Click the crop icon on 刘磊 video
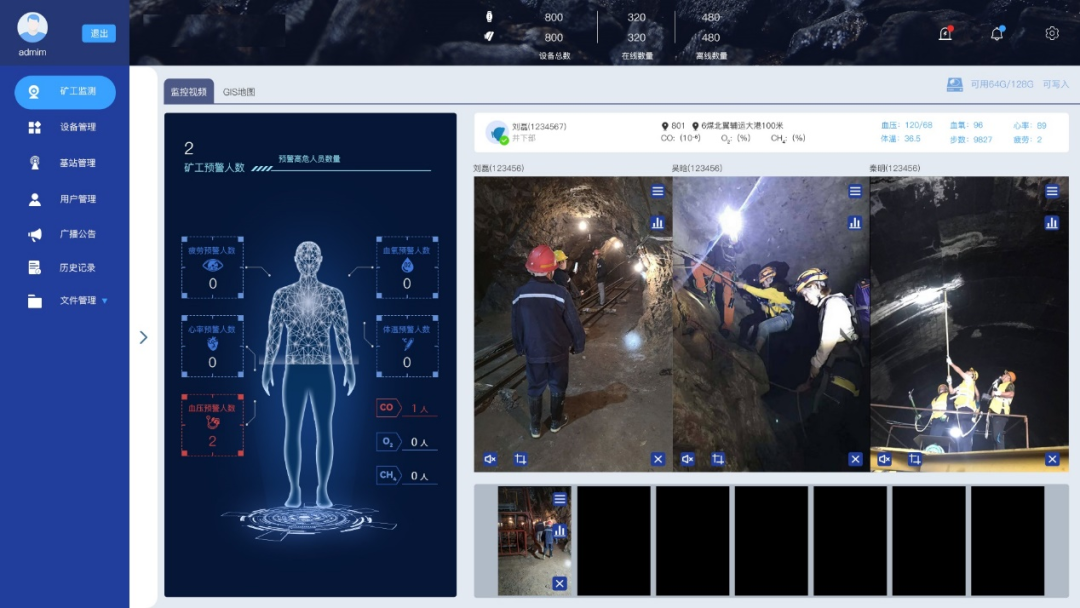Image resolution: width=1080 pixels, height=608 pixels. tap(520, 459)
